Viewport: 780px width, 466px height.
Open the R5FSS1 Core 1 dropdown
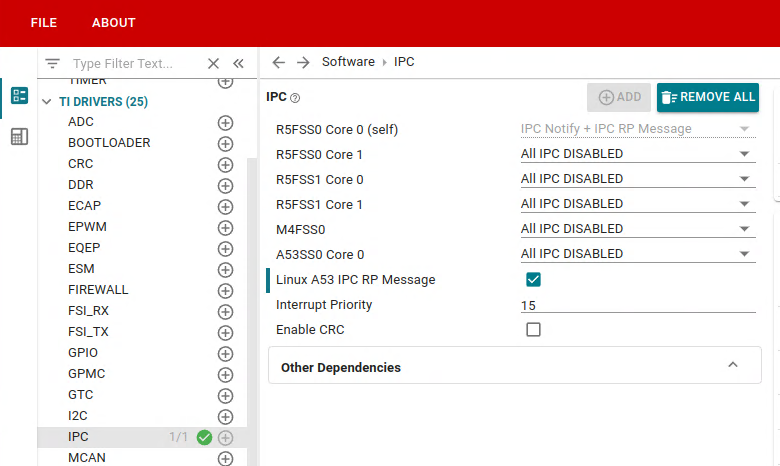pyautogui.click(x=638, y=204)
